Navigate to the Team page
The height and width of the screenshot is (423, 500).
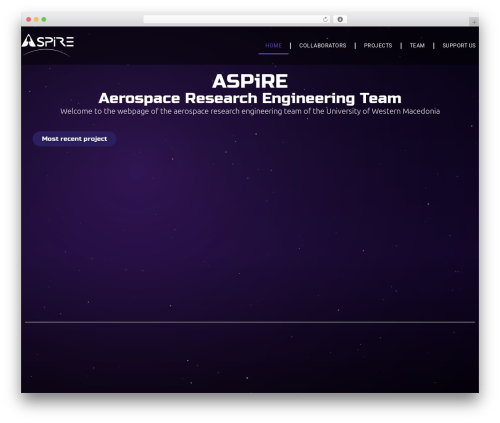tap(417, 46)
